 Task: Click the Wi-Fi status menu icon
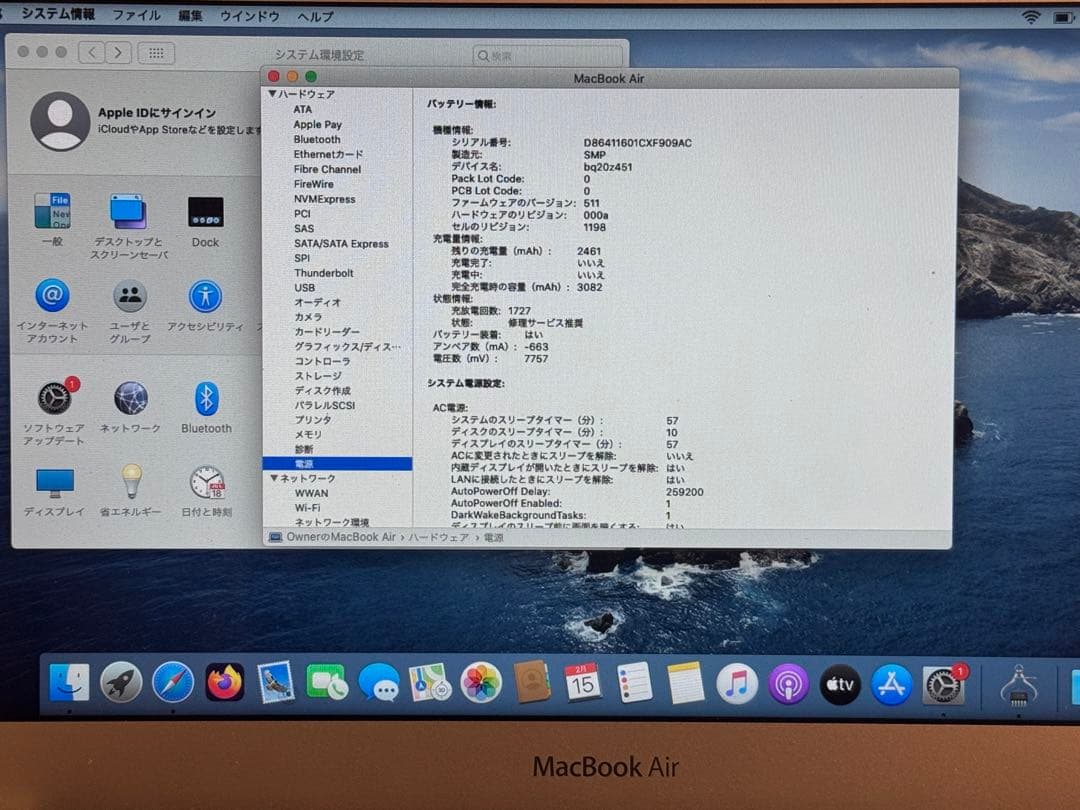coord(1031,17)
